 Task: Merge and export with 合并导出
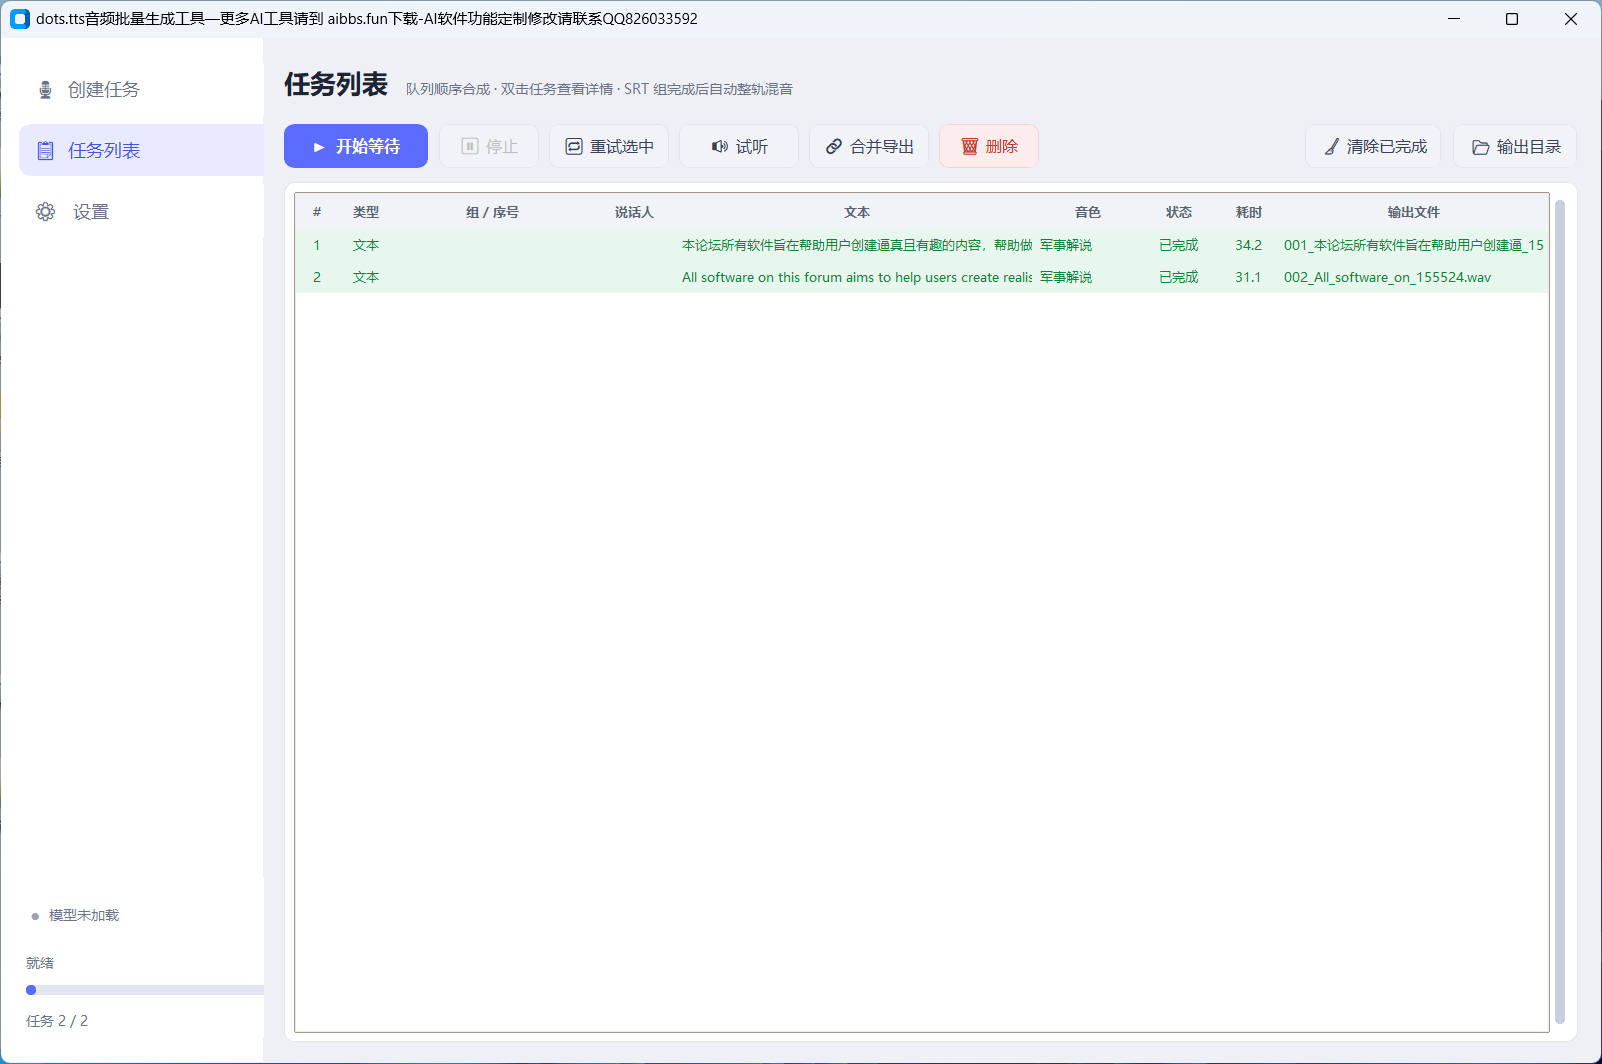click(x=869, y=146)
